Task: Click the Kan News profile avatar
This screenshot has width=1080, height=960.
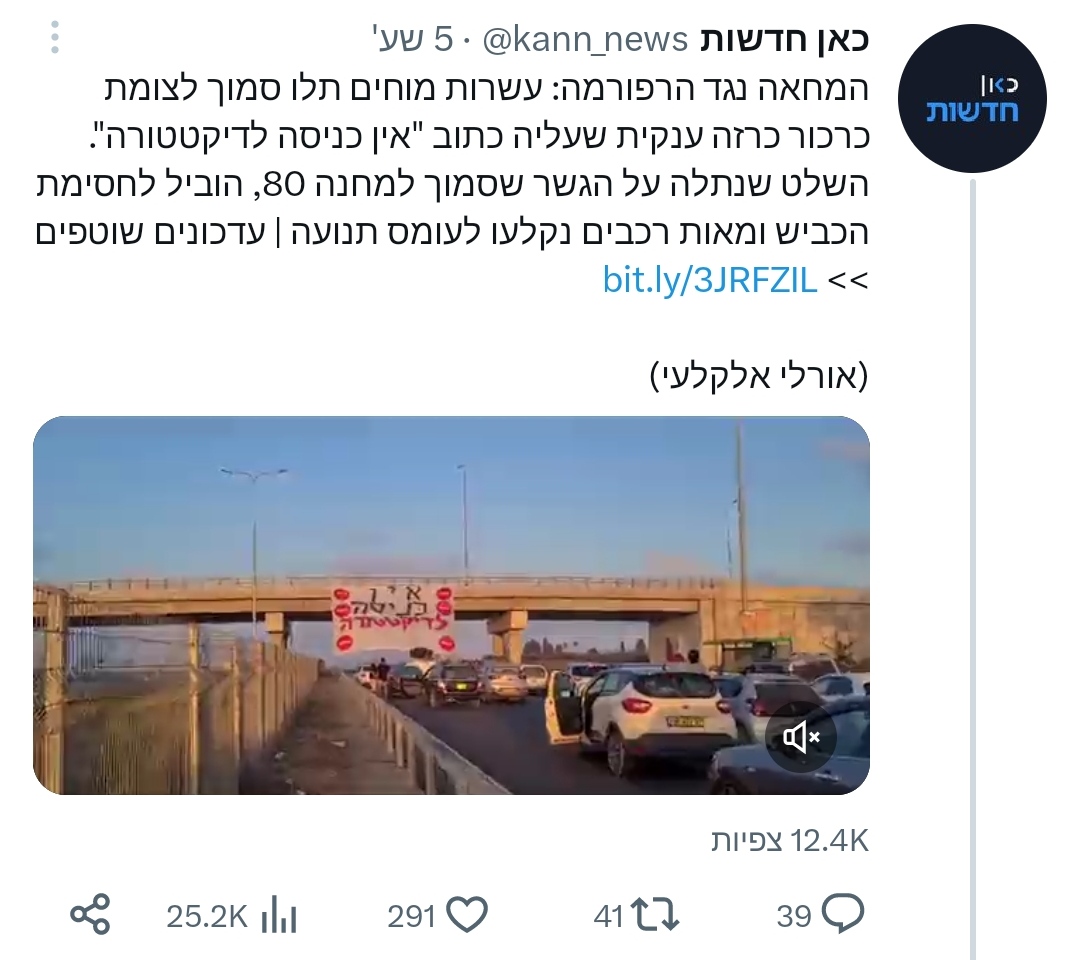Action: 972,98
